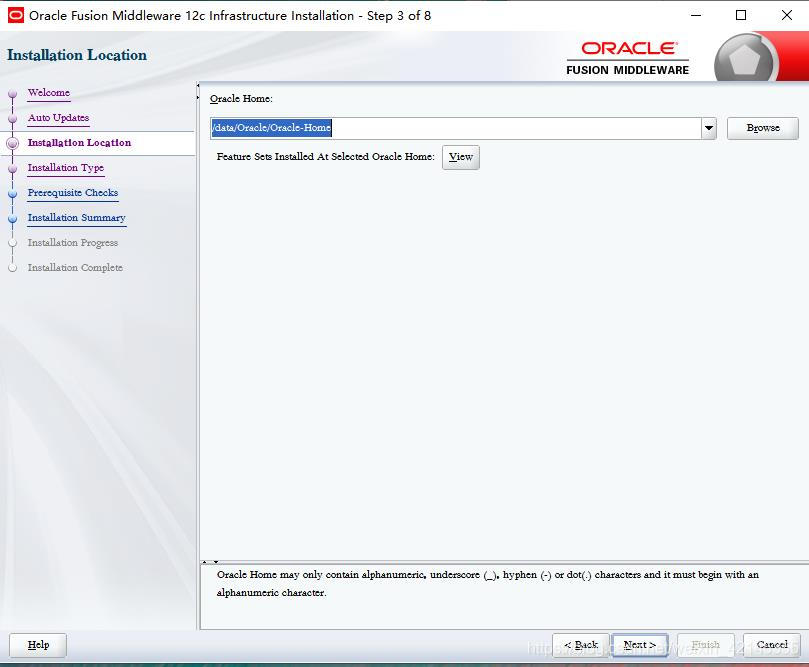Go Back to previous step
The image size is (809, 667).
click(581, 645)
